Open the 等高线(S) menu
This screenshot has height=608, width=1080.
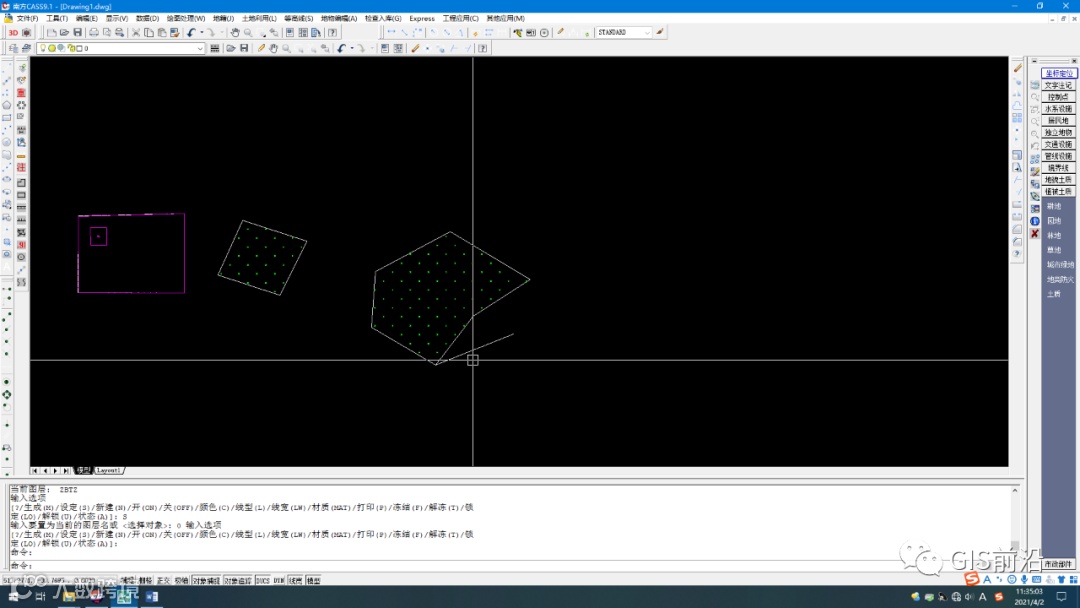[x=298, y=19]
